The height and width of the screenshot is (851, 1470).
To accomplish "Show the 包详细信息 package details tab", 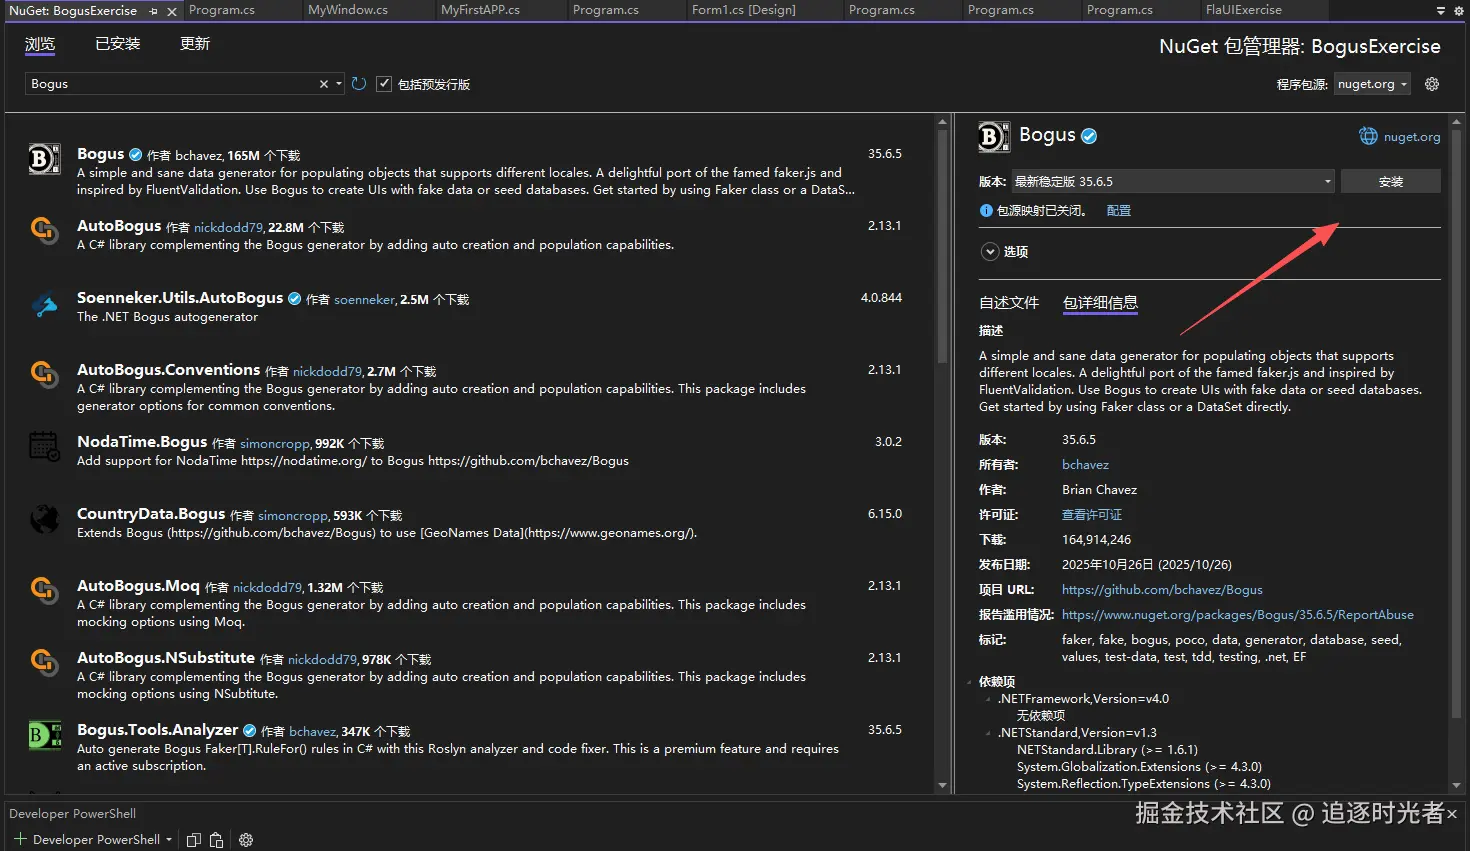I will click(1100, 303).
